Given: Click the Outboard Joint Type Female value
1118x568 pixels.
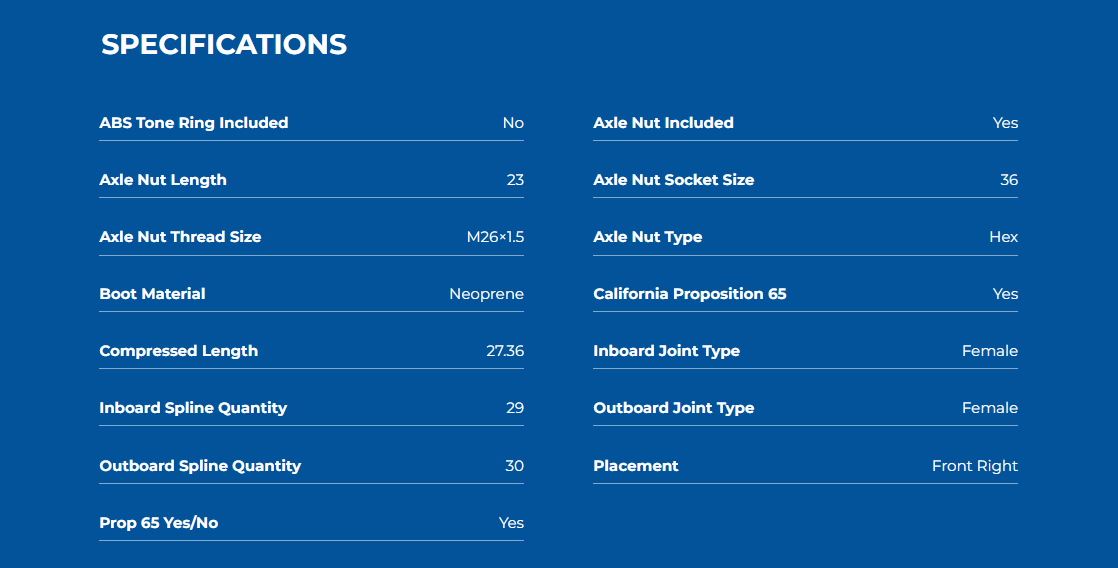Looking at the screenshot, I should point(990,408).
